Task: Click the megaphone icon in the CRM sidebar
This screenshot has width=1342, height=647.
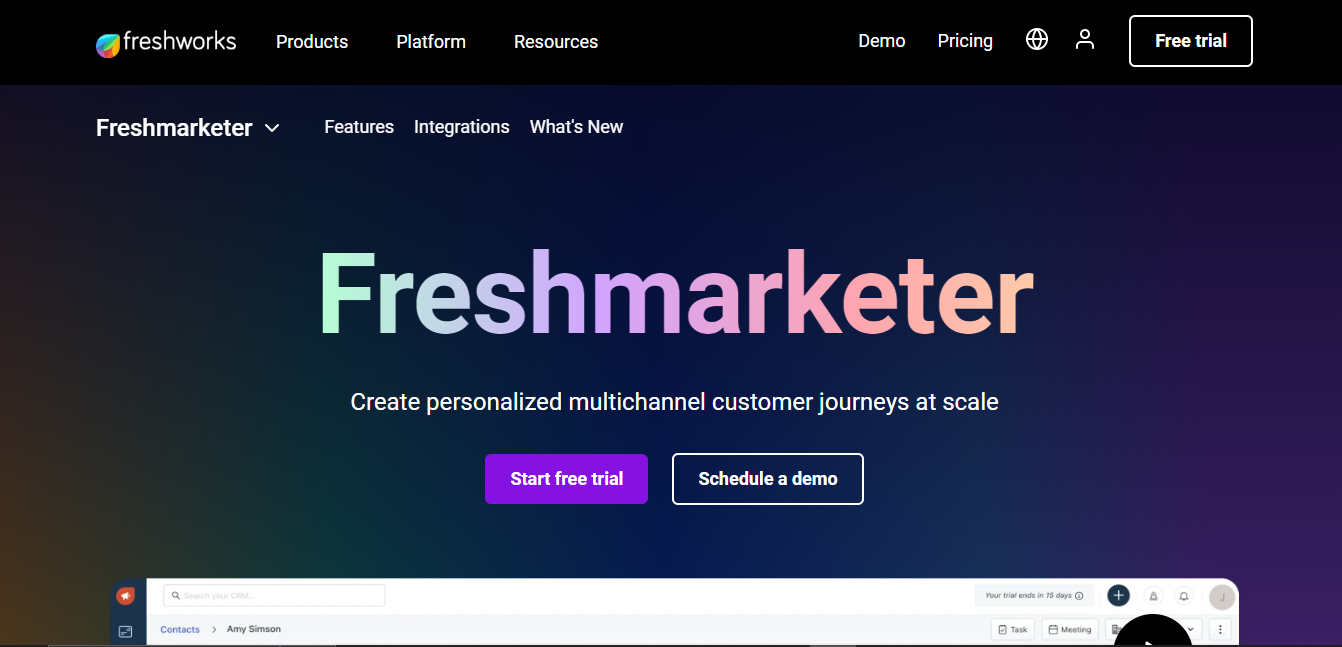Action: click(x=125, y=596)
